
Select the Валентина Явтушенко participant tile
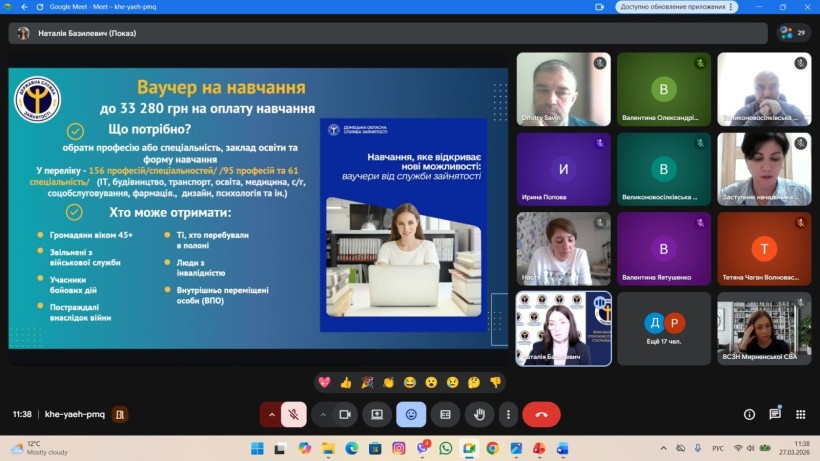[x=664, y=249]
